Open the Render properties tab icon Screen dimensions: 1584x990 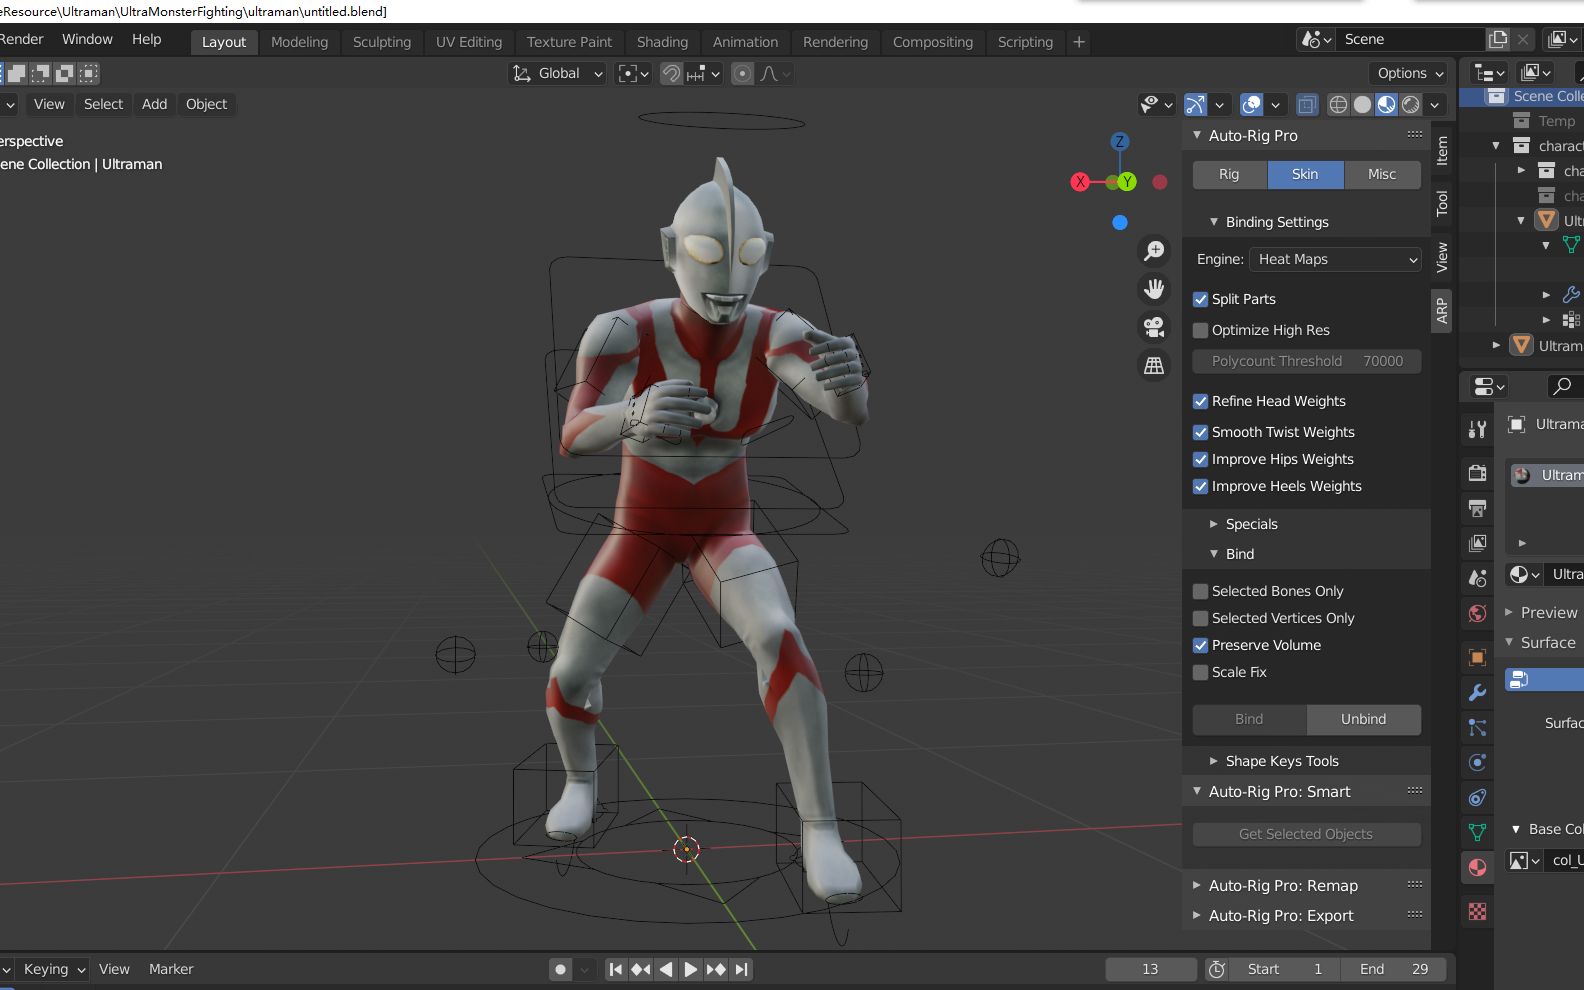(1477, 473)
